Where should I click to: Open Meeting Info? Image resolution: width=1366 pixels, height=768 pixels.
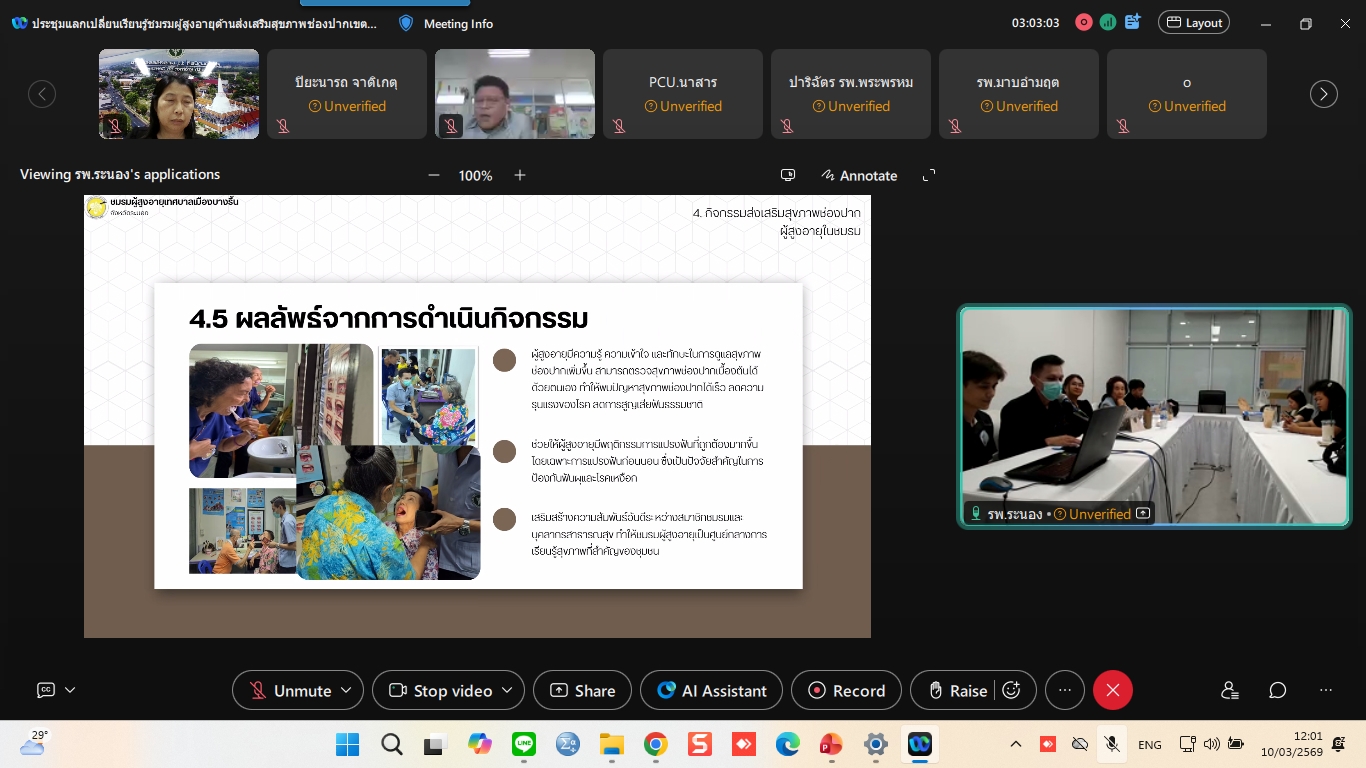tap(446, 23)
